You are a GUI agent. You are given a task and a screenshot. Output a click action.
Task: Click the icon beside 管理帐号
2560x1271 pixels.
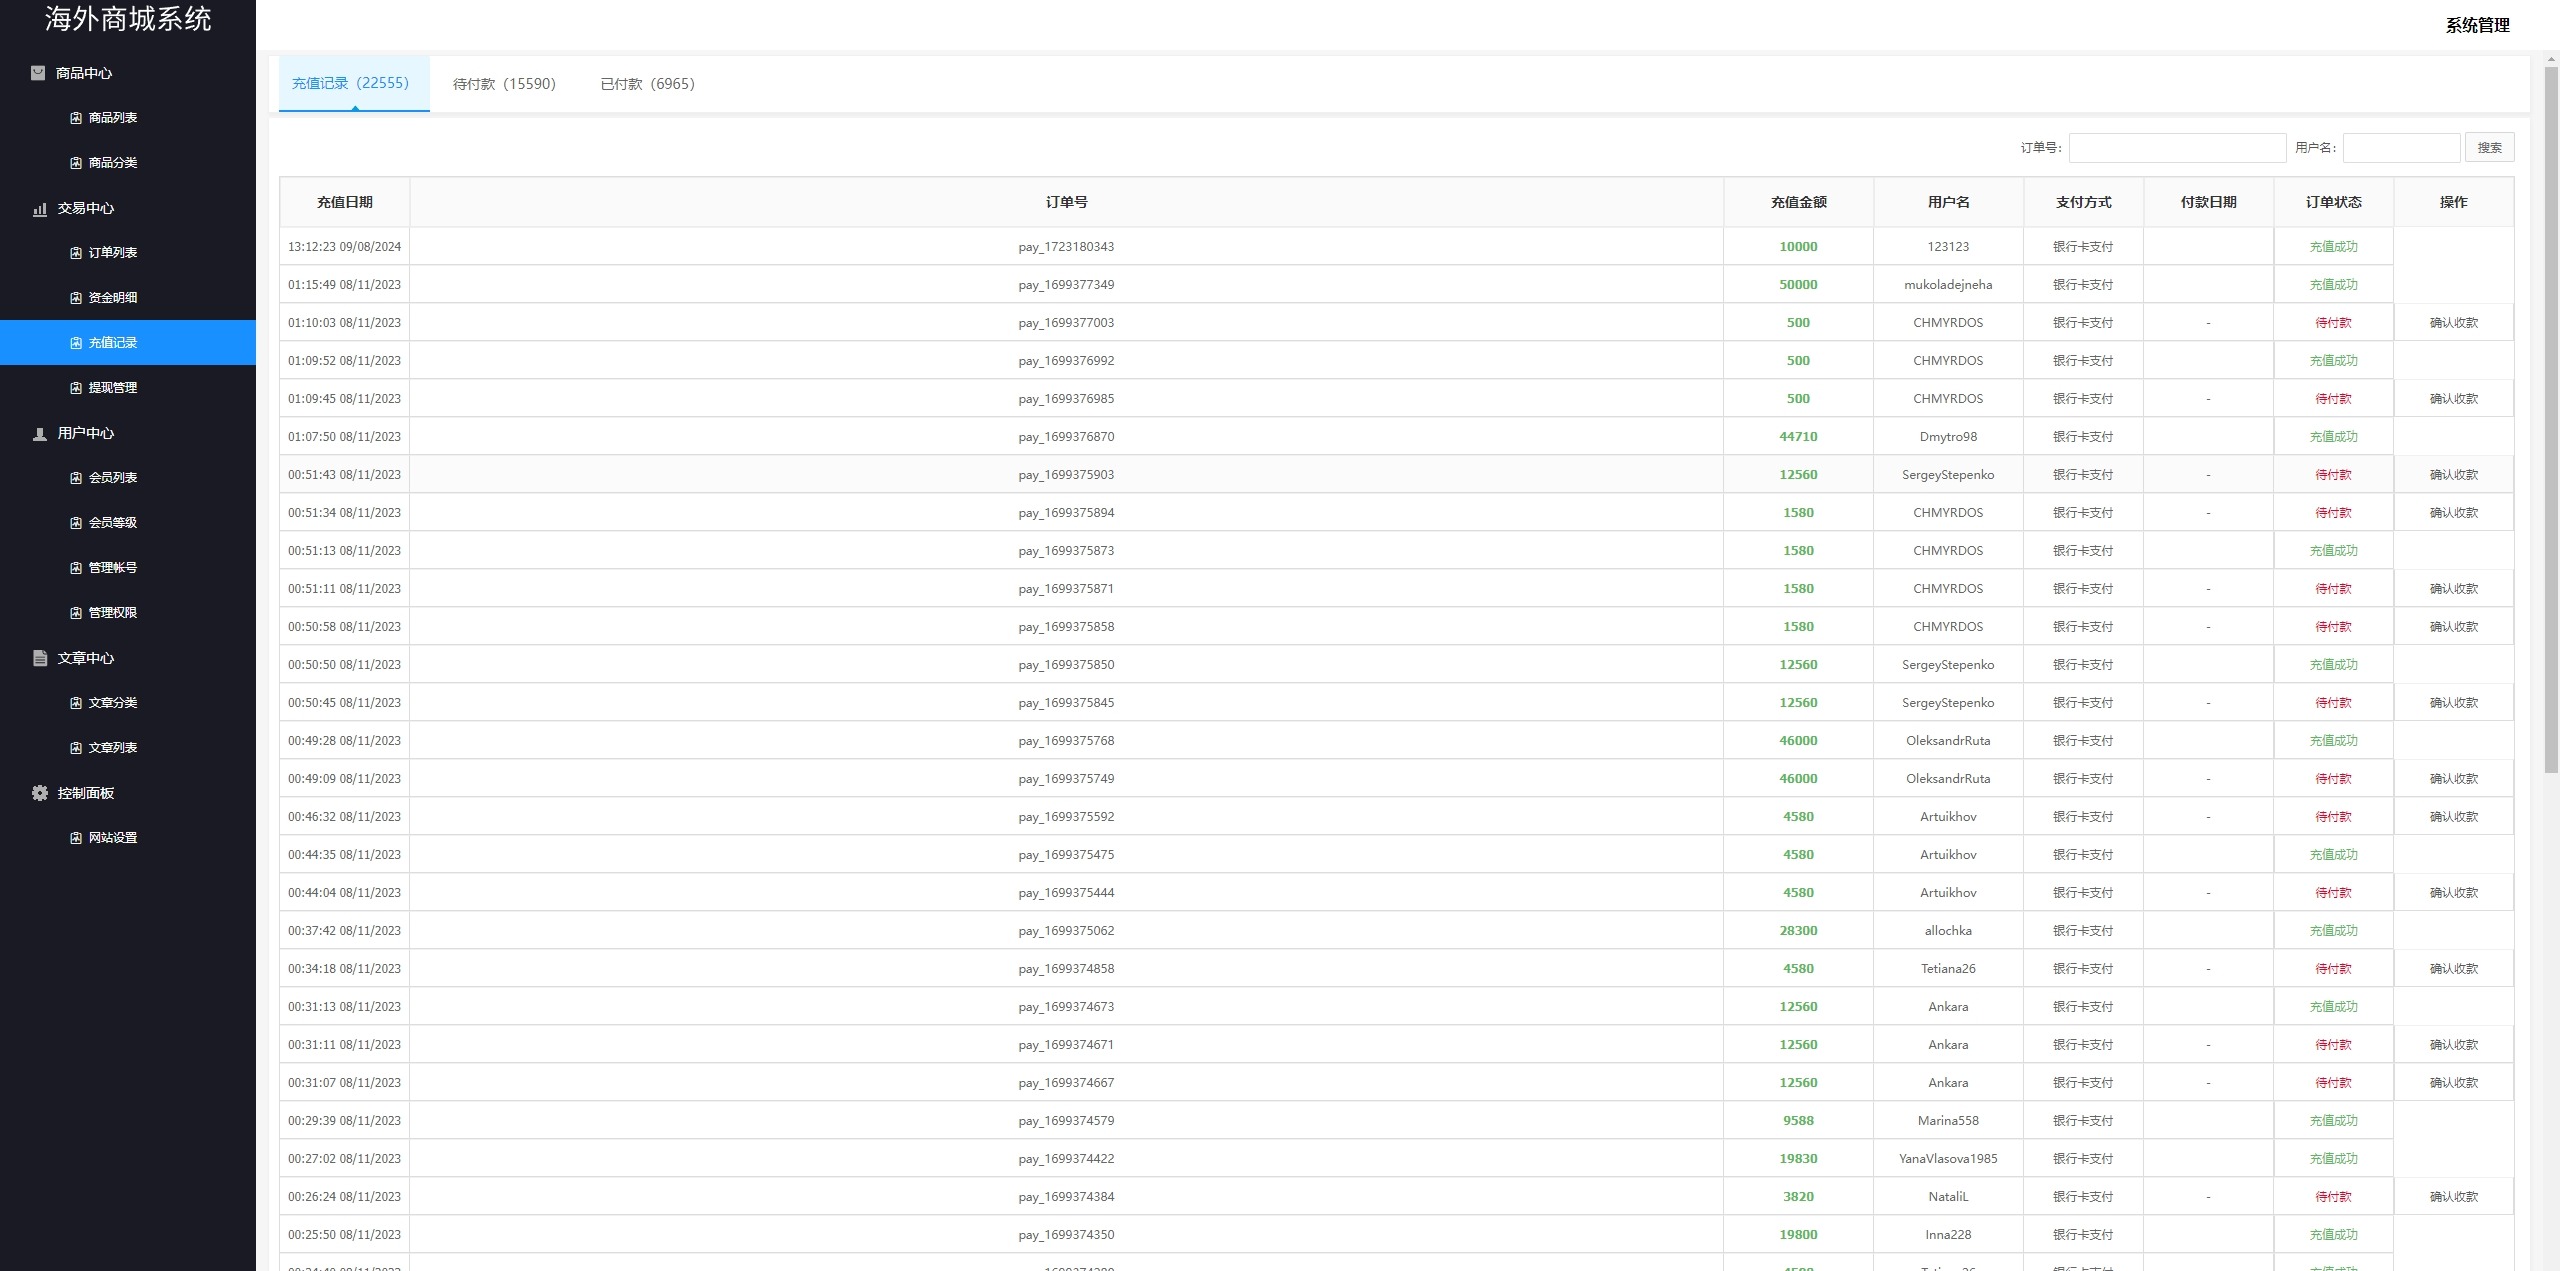[76, 568]
